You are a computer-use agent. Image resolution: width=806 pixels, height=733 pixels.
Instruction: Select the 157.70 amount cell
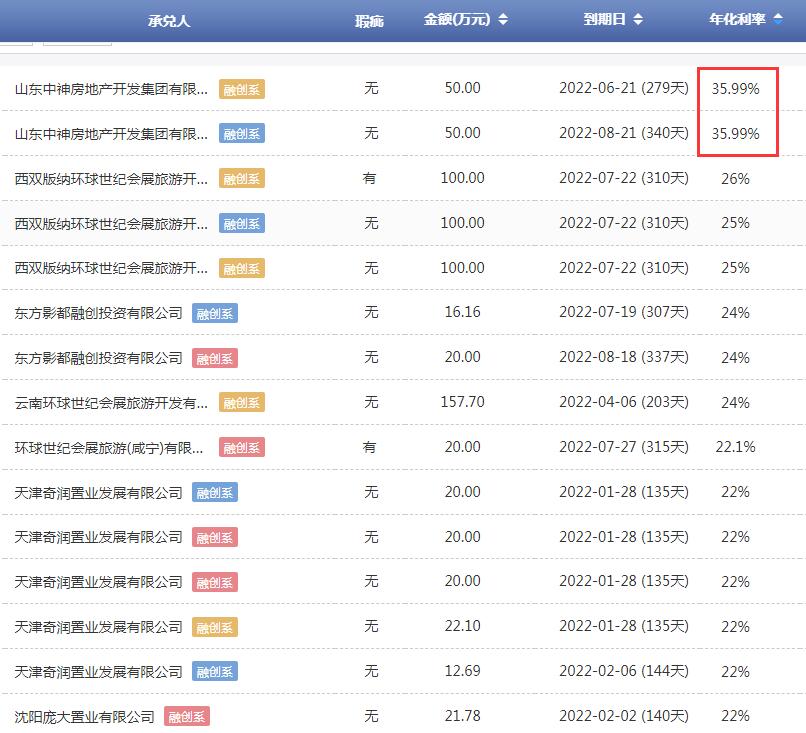click(463, 401)
